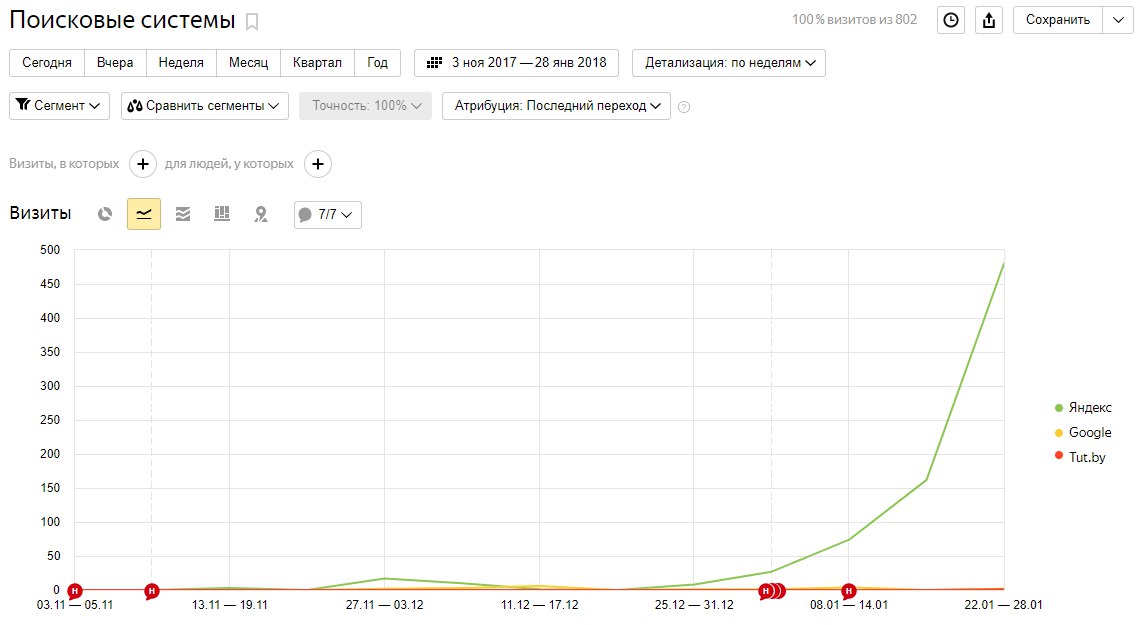Toggle the Google series in legend
The height and width of the screenshot is (625, 1136).
click(x=1083, y=432)
